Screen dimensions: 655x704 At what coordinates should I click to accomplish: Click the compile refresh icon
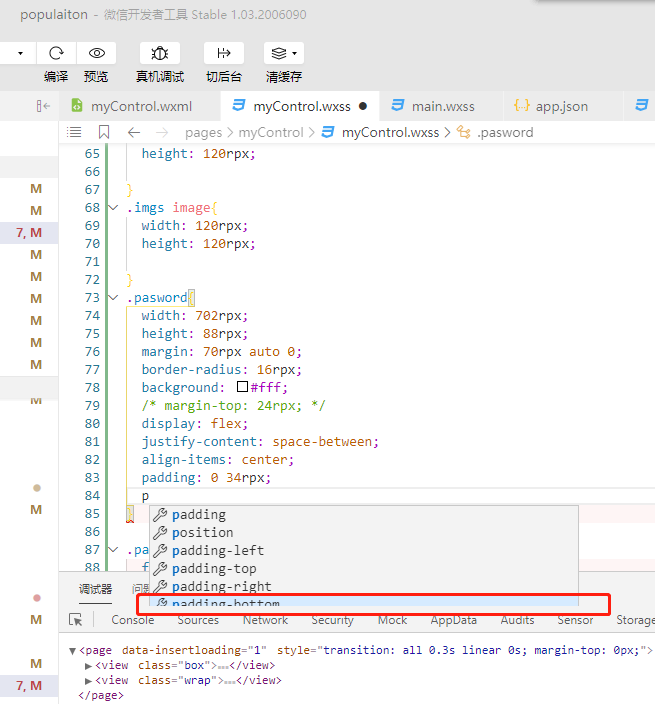coord(56,53)
